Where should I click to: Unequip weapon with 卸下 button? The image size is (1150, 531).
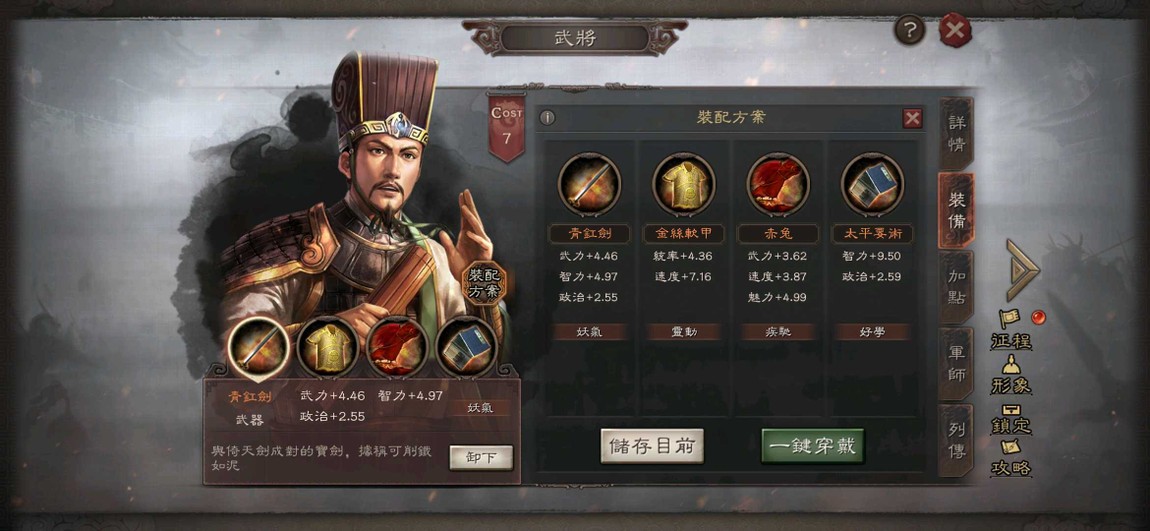point(481,458)
